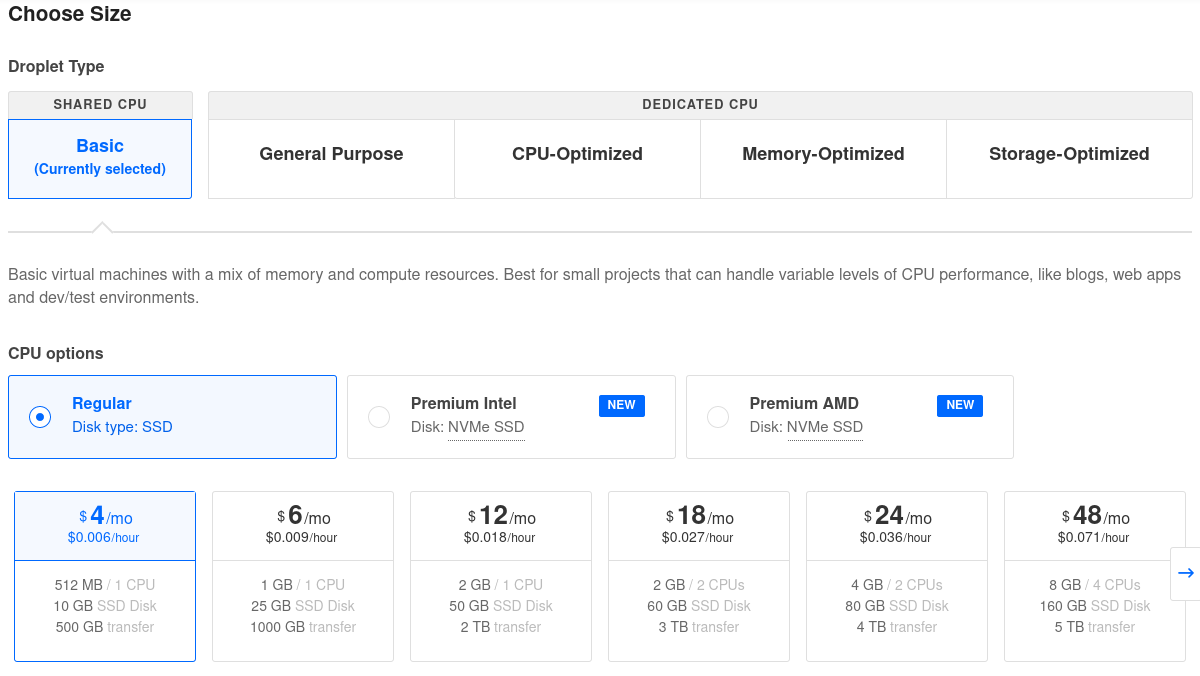Viewport: 1200px width, 676px height.
Task: Click the NEW badge on Premium AMD
Action: (x=960, y=405)
